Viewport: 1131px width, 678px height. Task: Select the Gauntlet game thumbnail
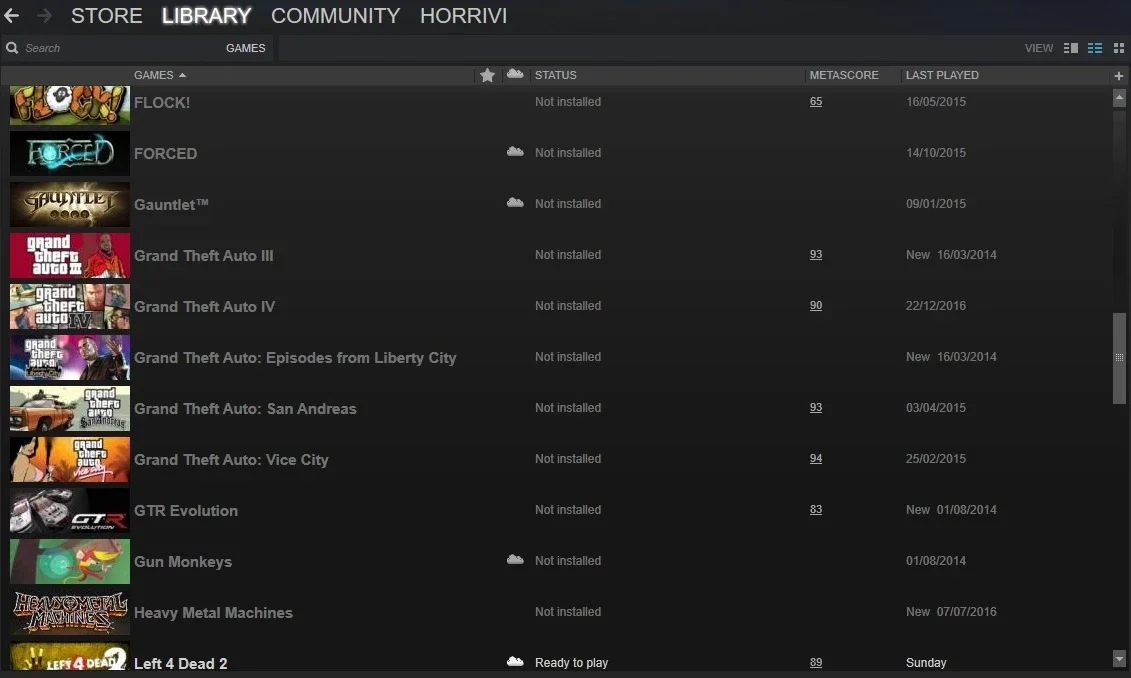pyautogui.click(x=70, y=204)
